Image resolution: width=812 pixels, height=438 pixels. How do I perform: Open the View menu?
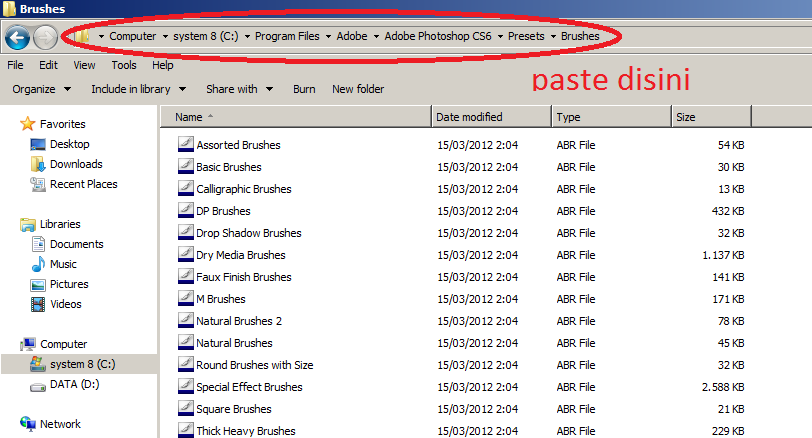pos(84,65)
